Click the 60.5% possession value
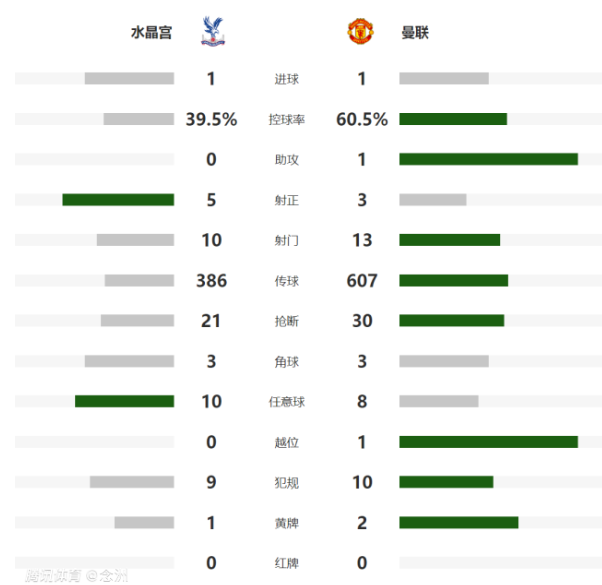Screen dimensions: 602x585 click(362, 120)
